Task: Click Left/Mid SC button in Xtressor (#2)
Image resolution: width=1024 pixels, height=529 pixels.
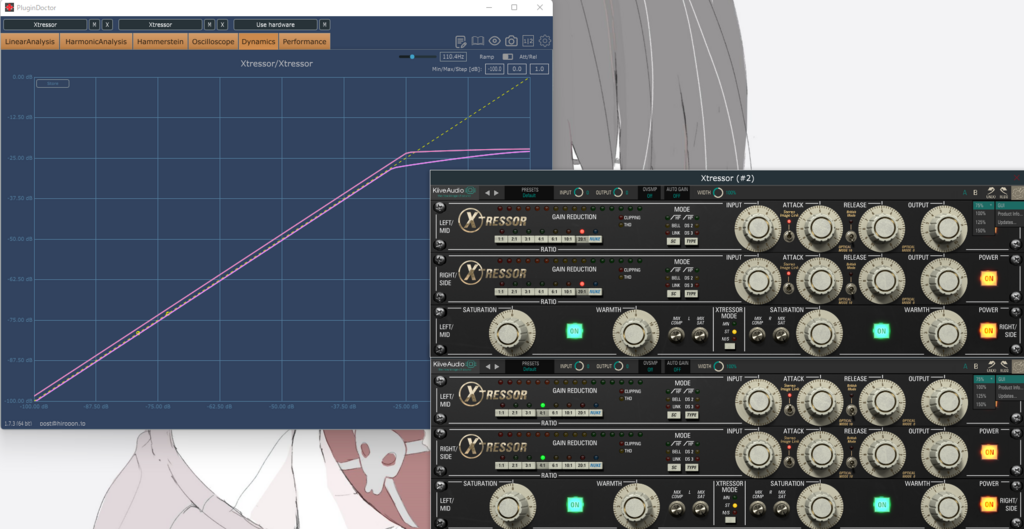Action: 673,241
